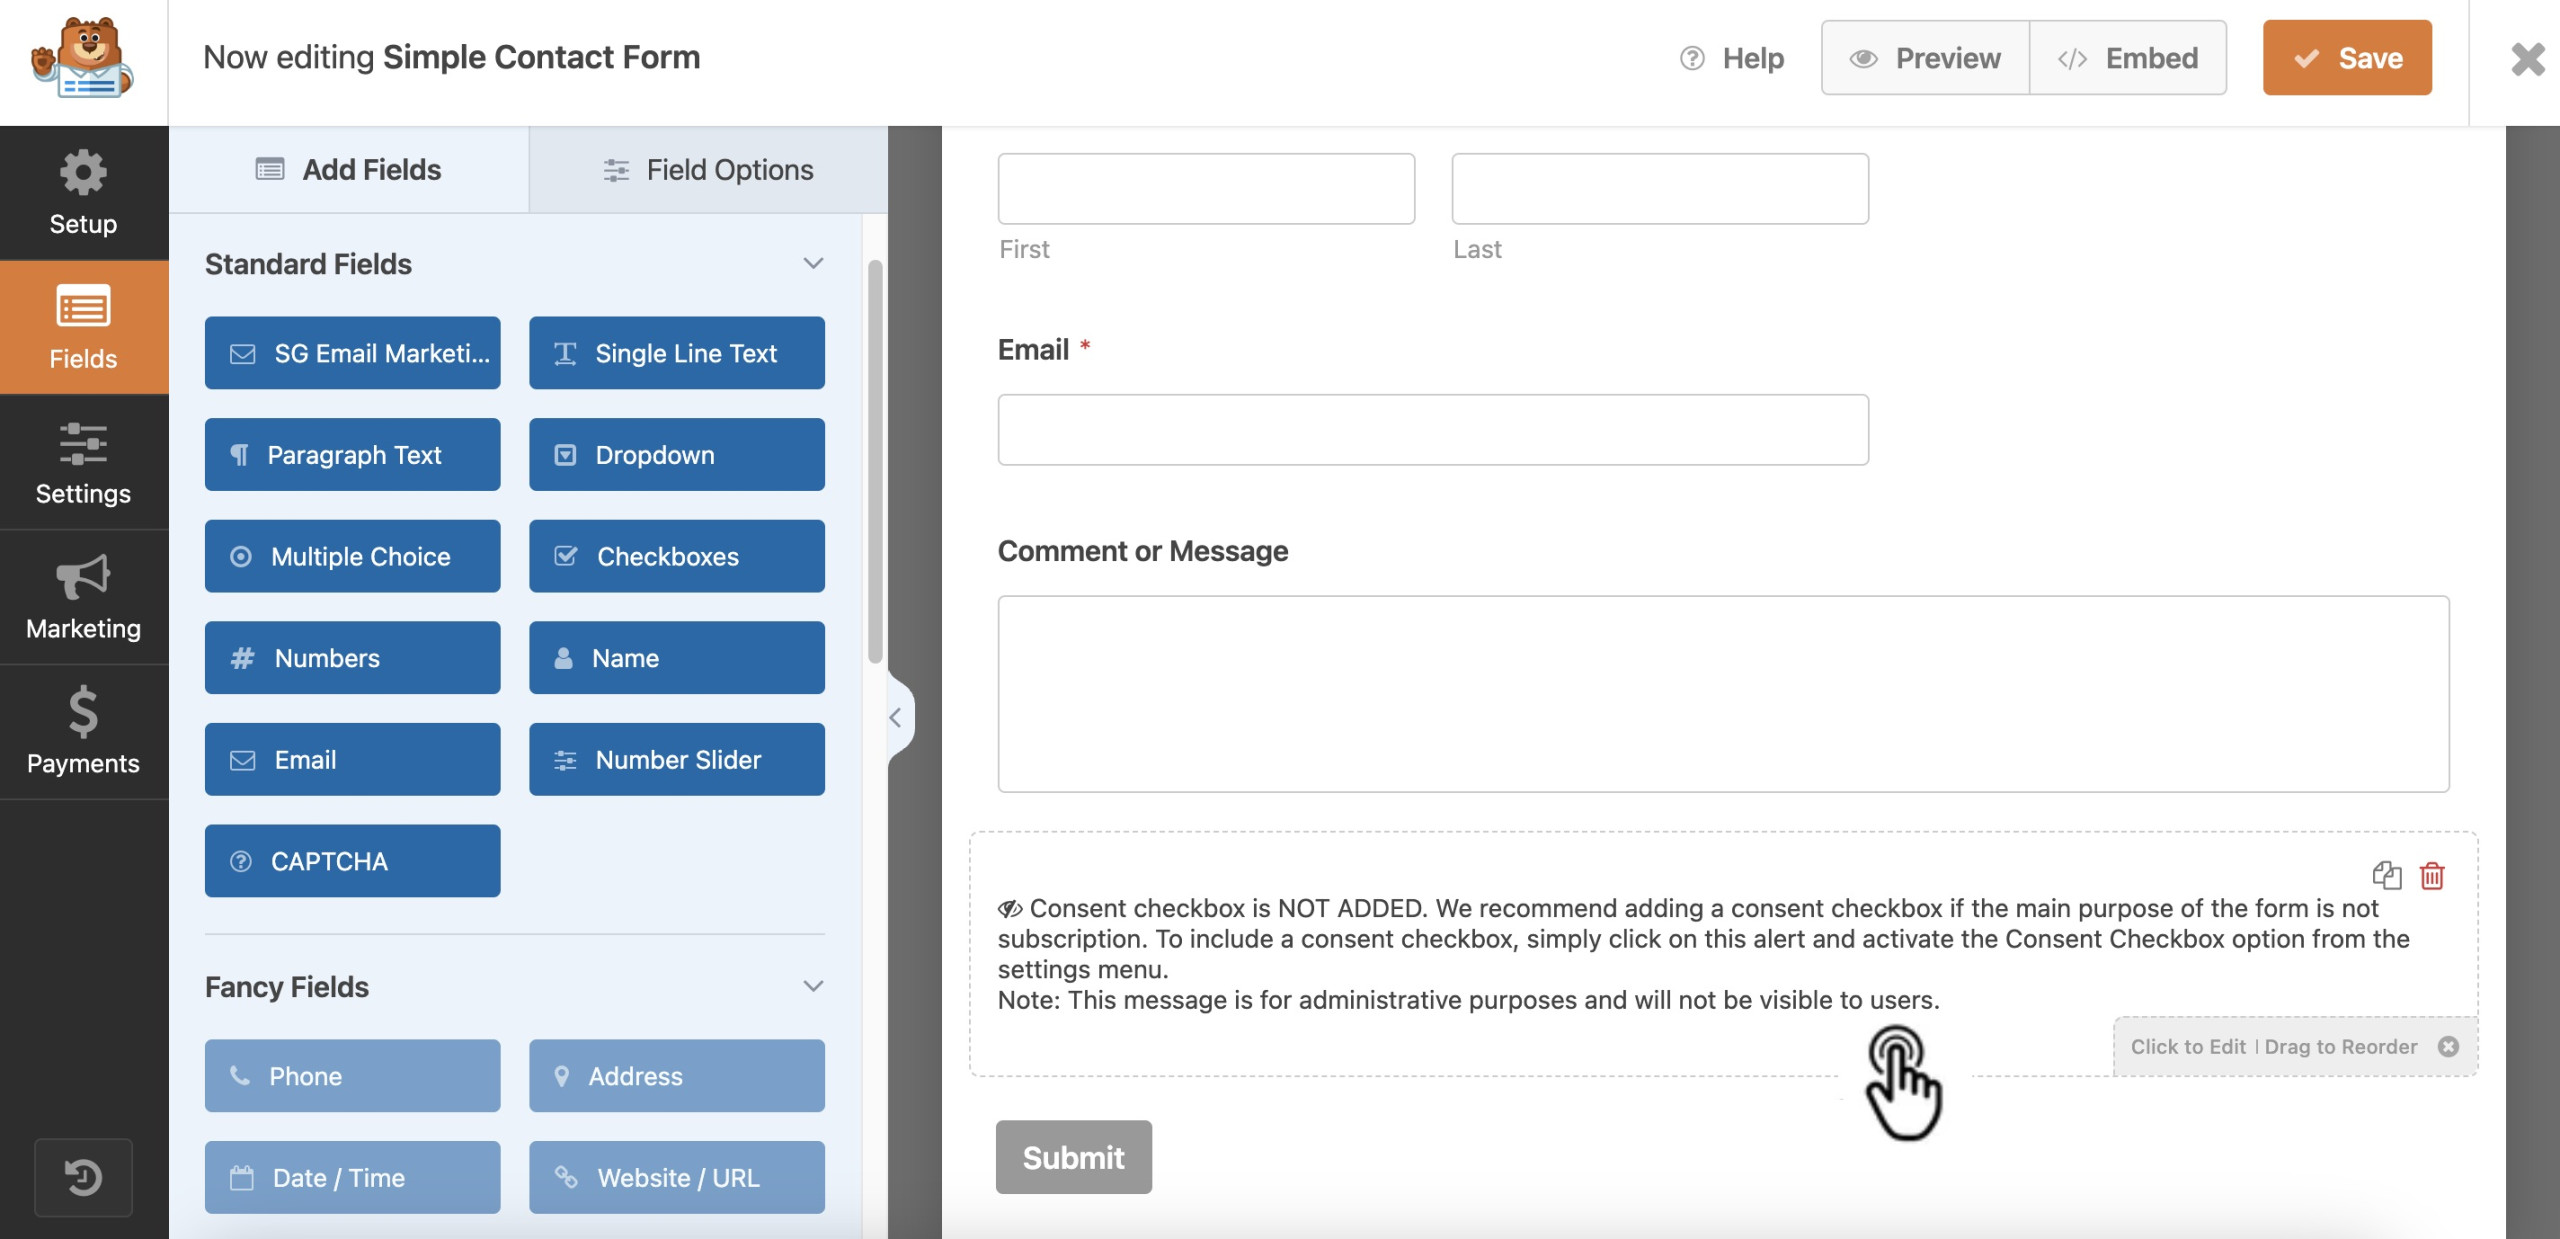Select the CAPTCHA field checkbox
The height and width of the screenshot is (1239, 2560).
351,860
